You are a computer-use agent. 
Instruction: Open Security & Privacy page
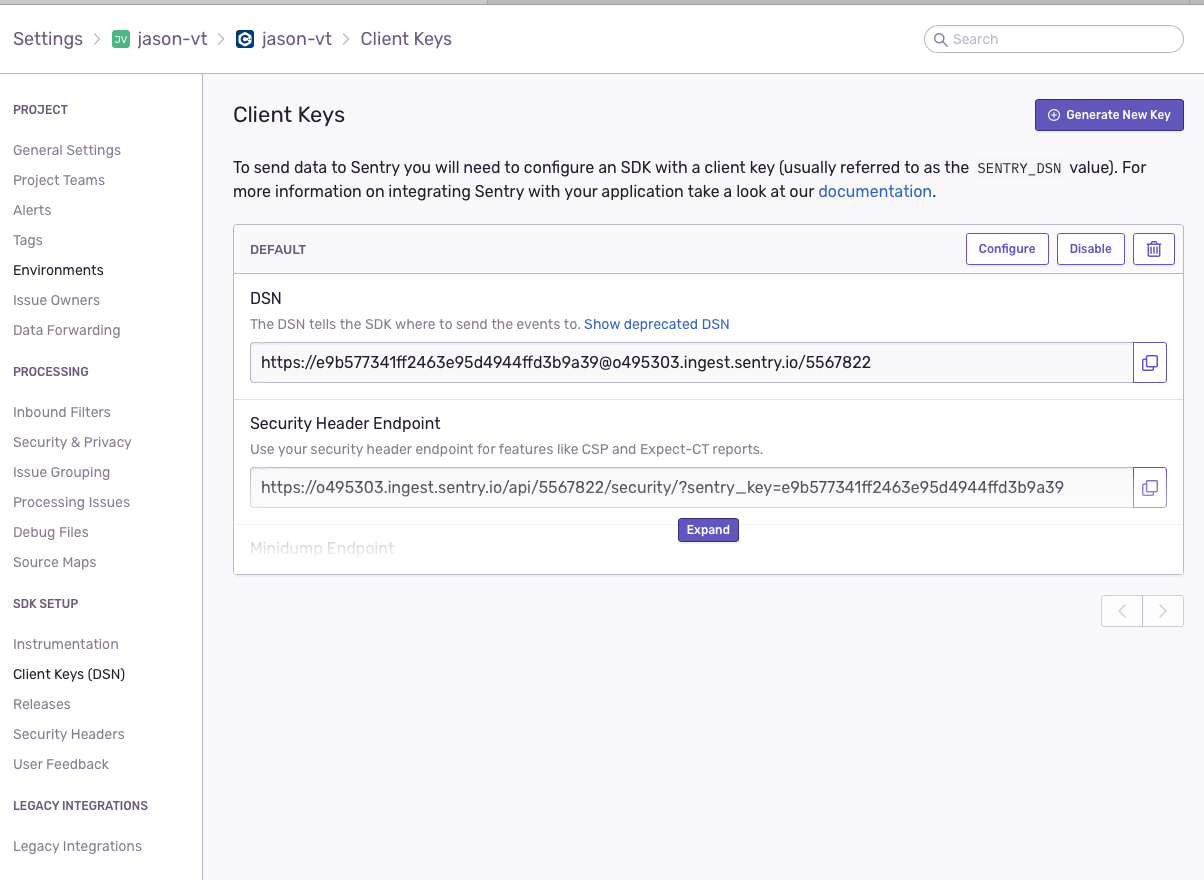(72, 442)
